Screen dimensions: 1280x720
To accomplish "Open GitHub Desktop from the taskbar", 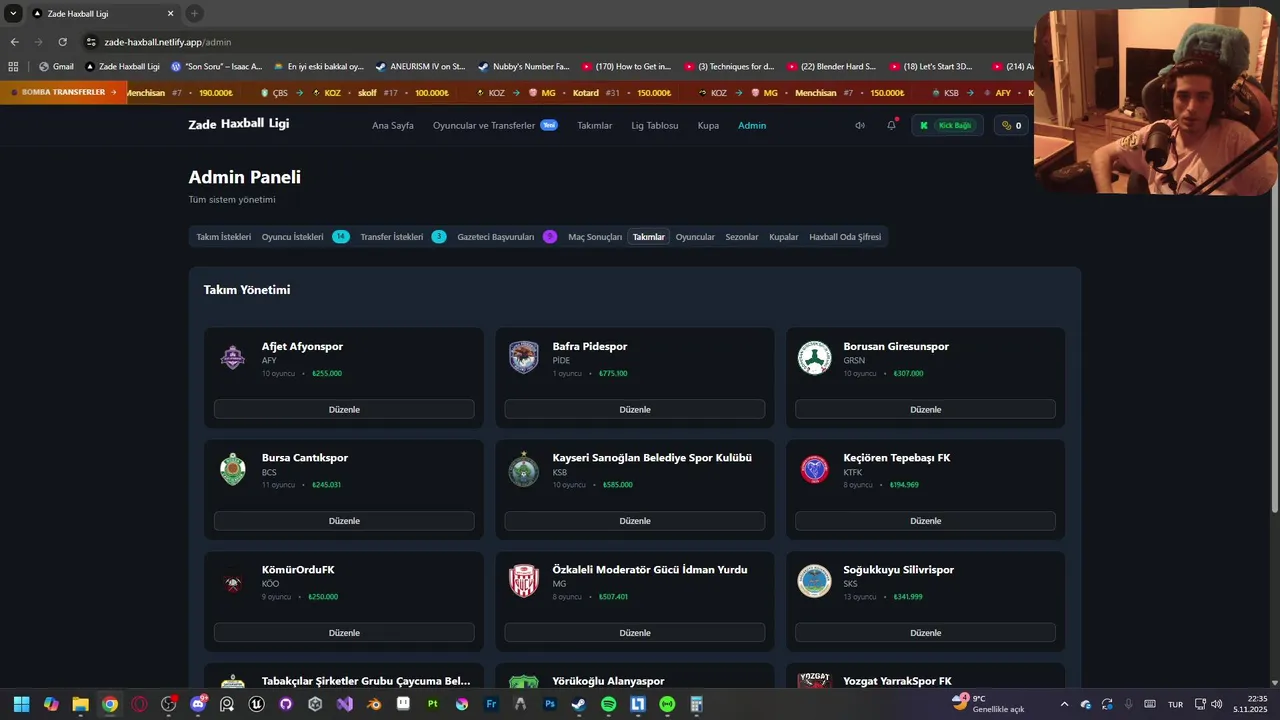I will click(286, 704).
